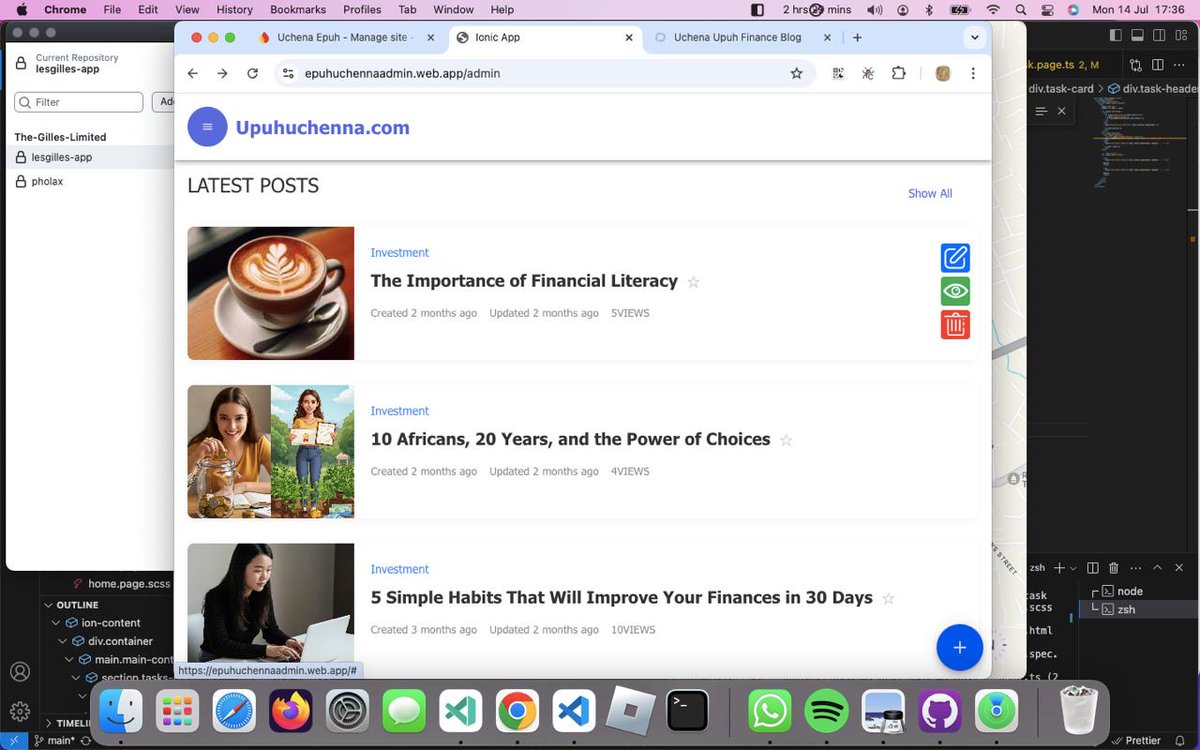Open Terminal from the Dock
The height and width of the screenshot is (750, 1200).
(688, 711)
